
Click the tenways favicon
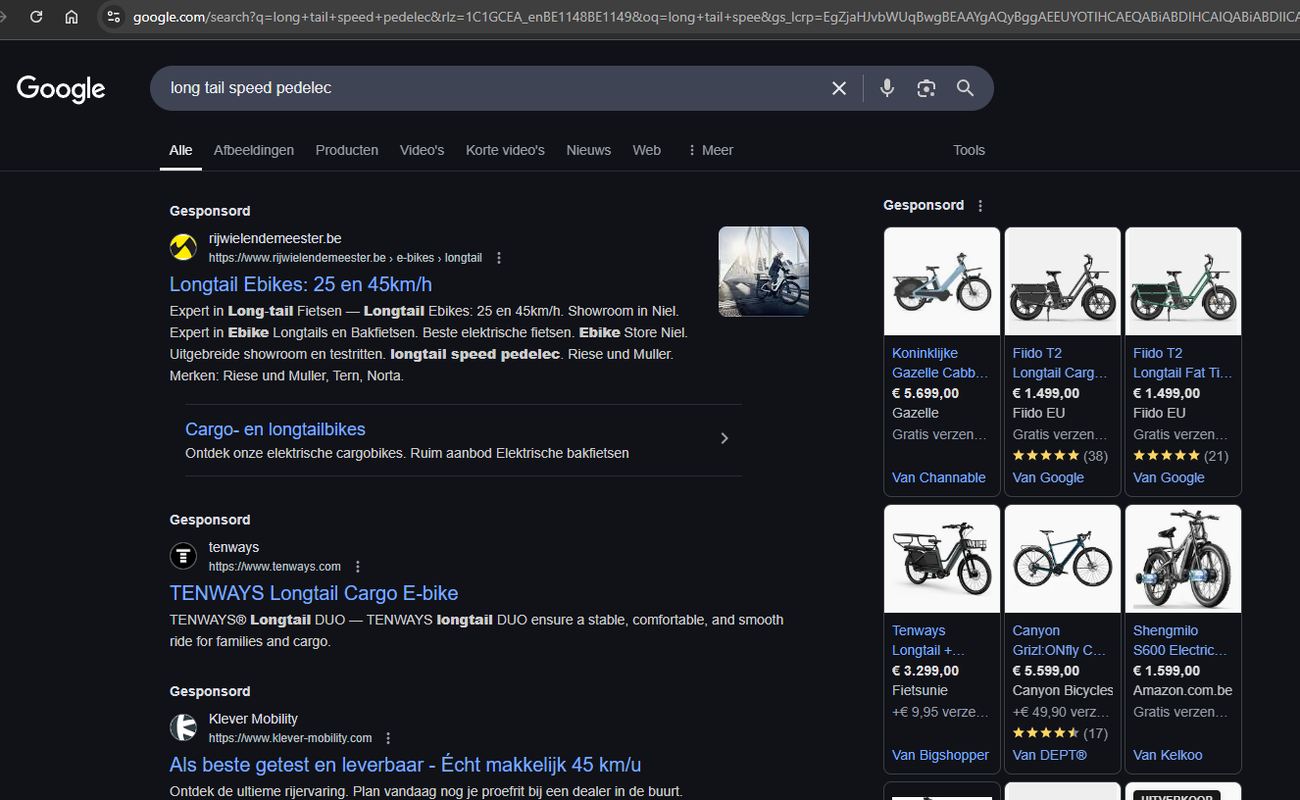(x=183, y=556)
